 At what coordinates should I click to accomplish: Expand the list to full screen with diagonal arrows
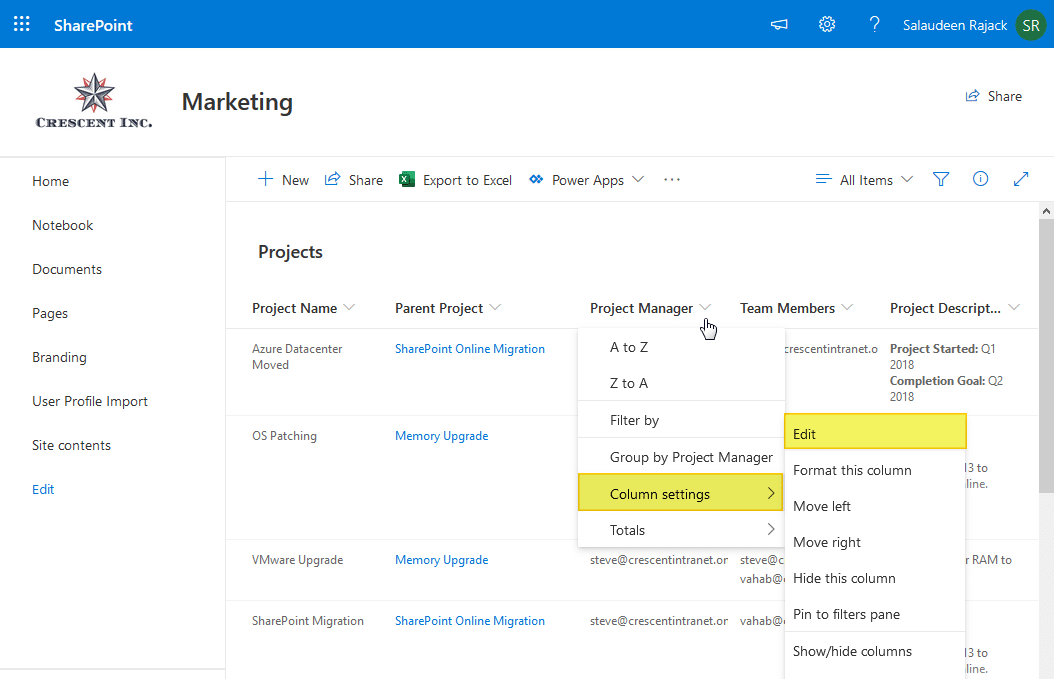coord(1021,179)
